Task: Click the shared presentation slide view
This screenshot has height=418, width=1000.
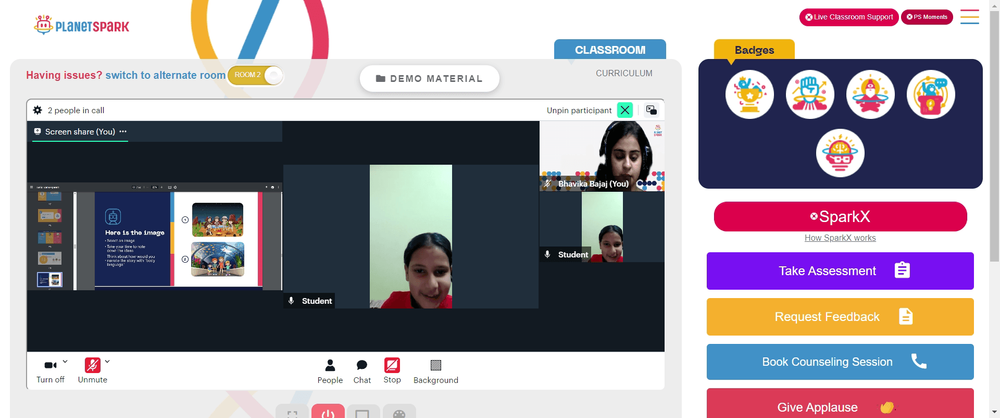Action: tap(154, 237)
